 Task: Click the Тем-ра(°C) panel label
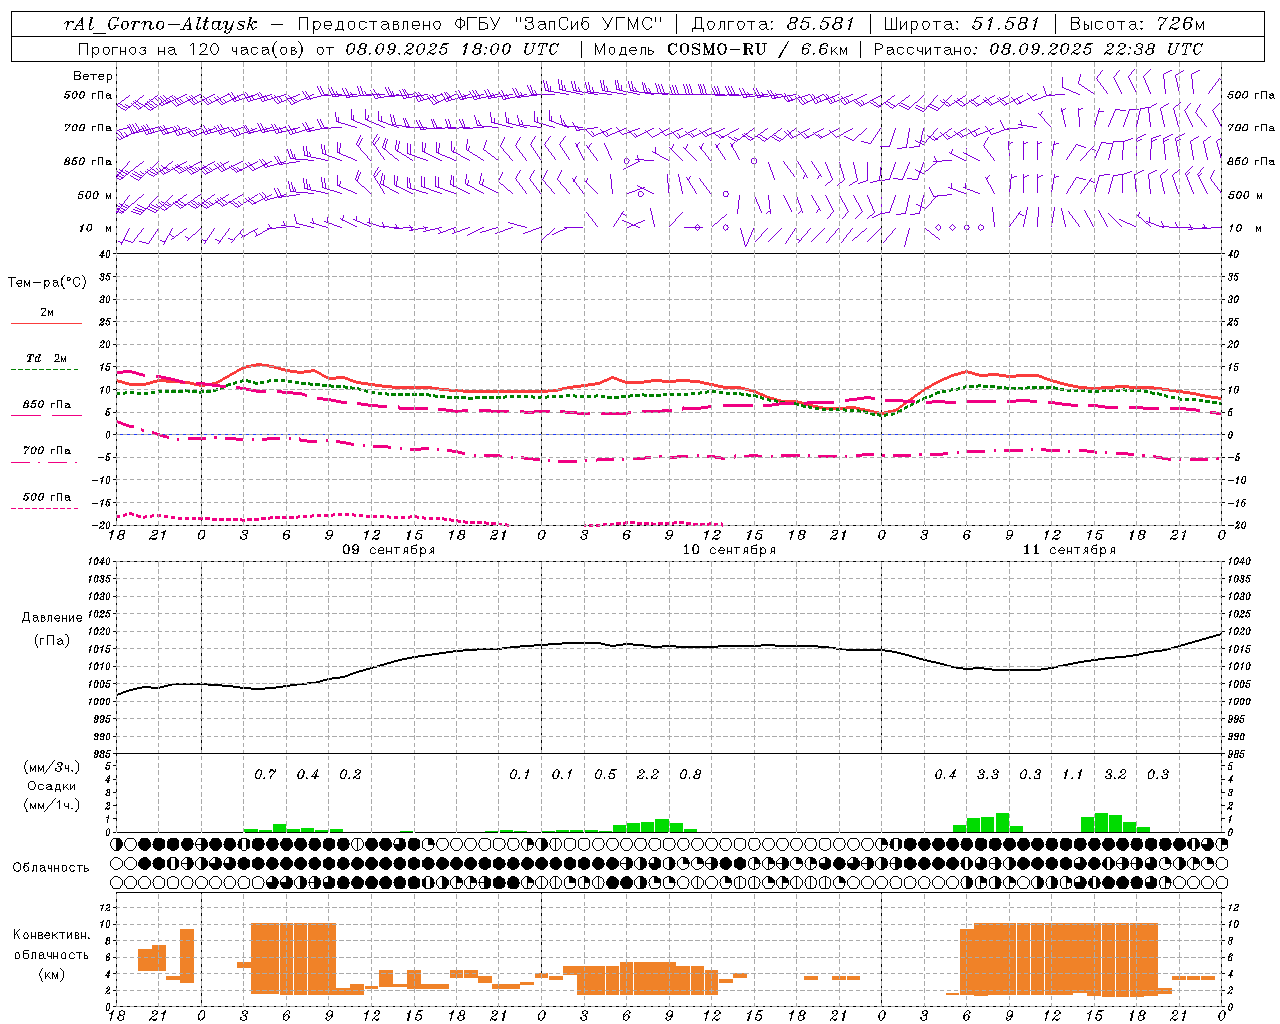pos(47,283)
